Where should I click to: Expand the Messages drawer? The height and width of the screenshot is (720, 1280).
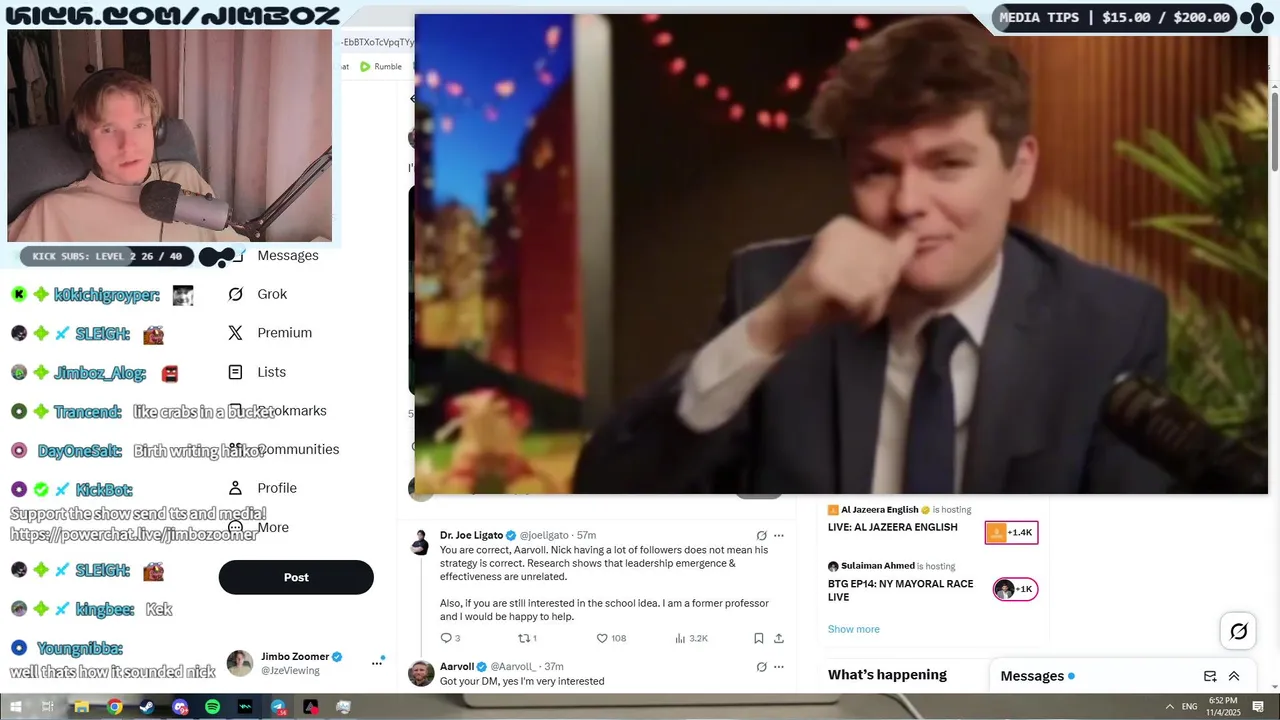click(1234, 676)
